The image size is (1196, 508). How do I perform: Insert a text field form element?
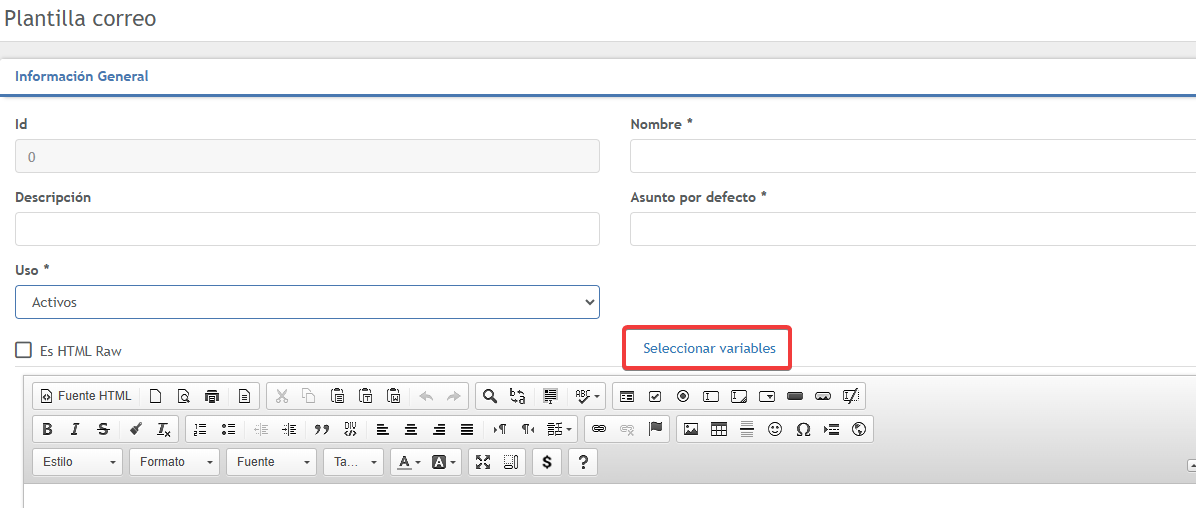[x=711, y=396]
